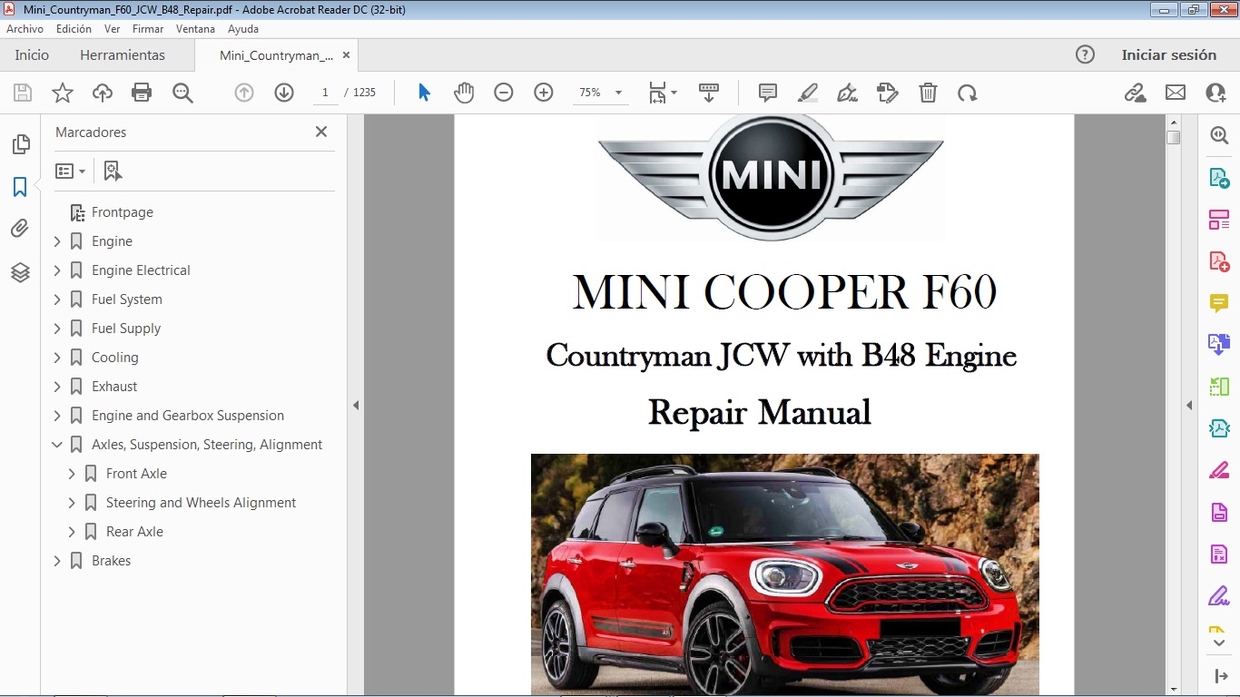Open the Layers panel

pyautogui.click(x=21, y=271)
